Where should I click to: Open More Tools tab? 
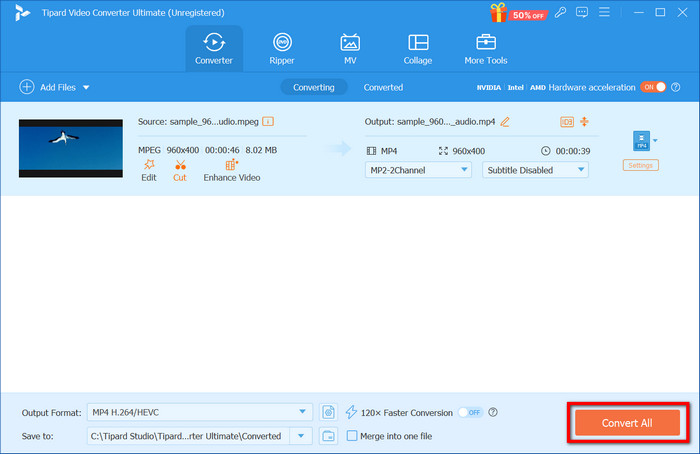pos(486,49)
